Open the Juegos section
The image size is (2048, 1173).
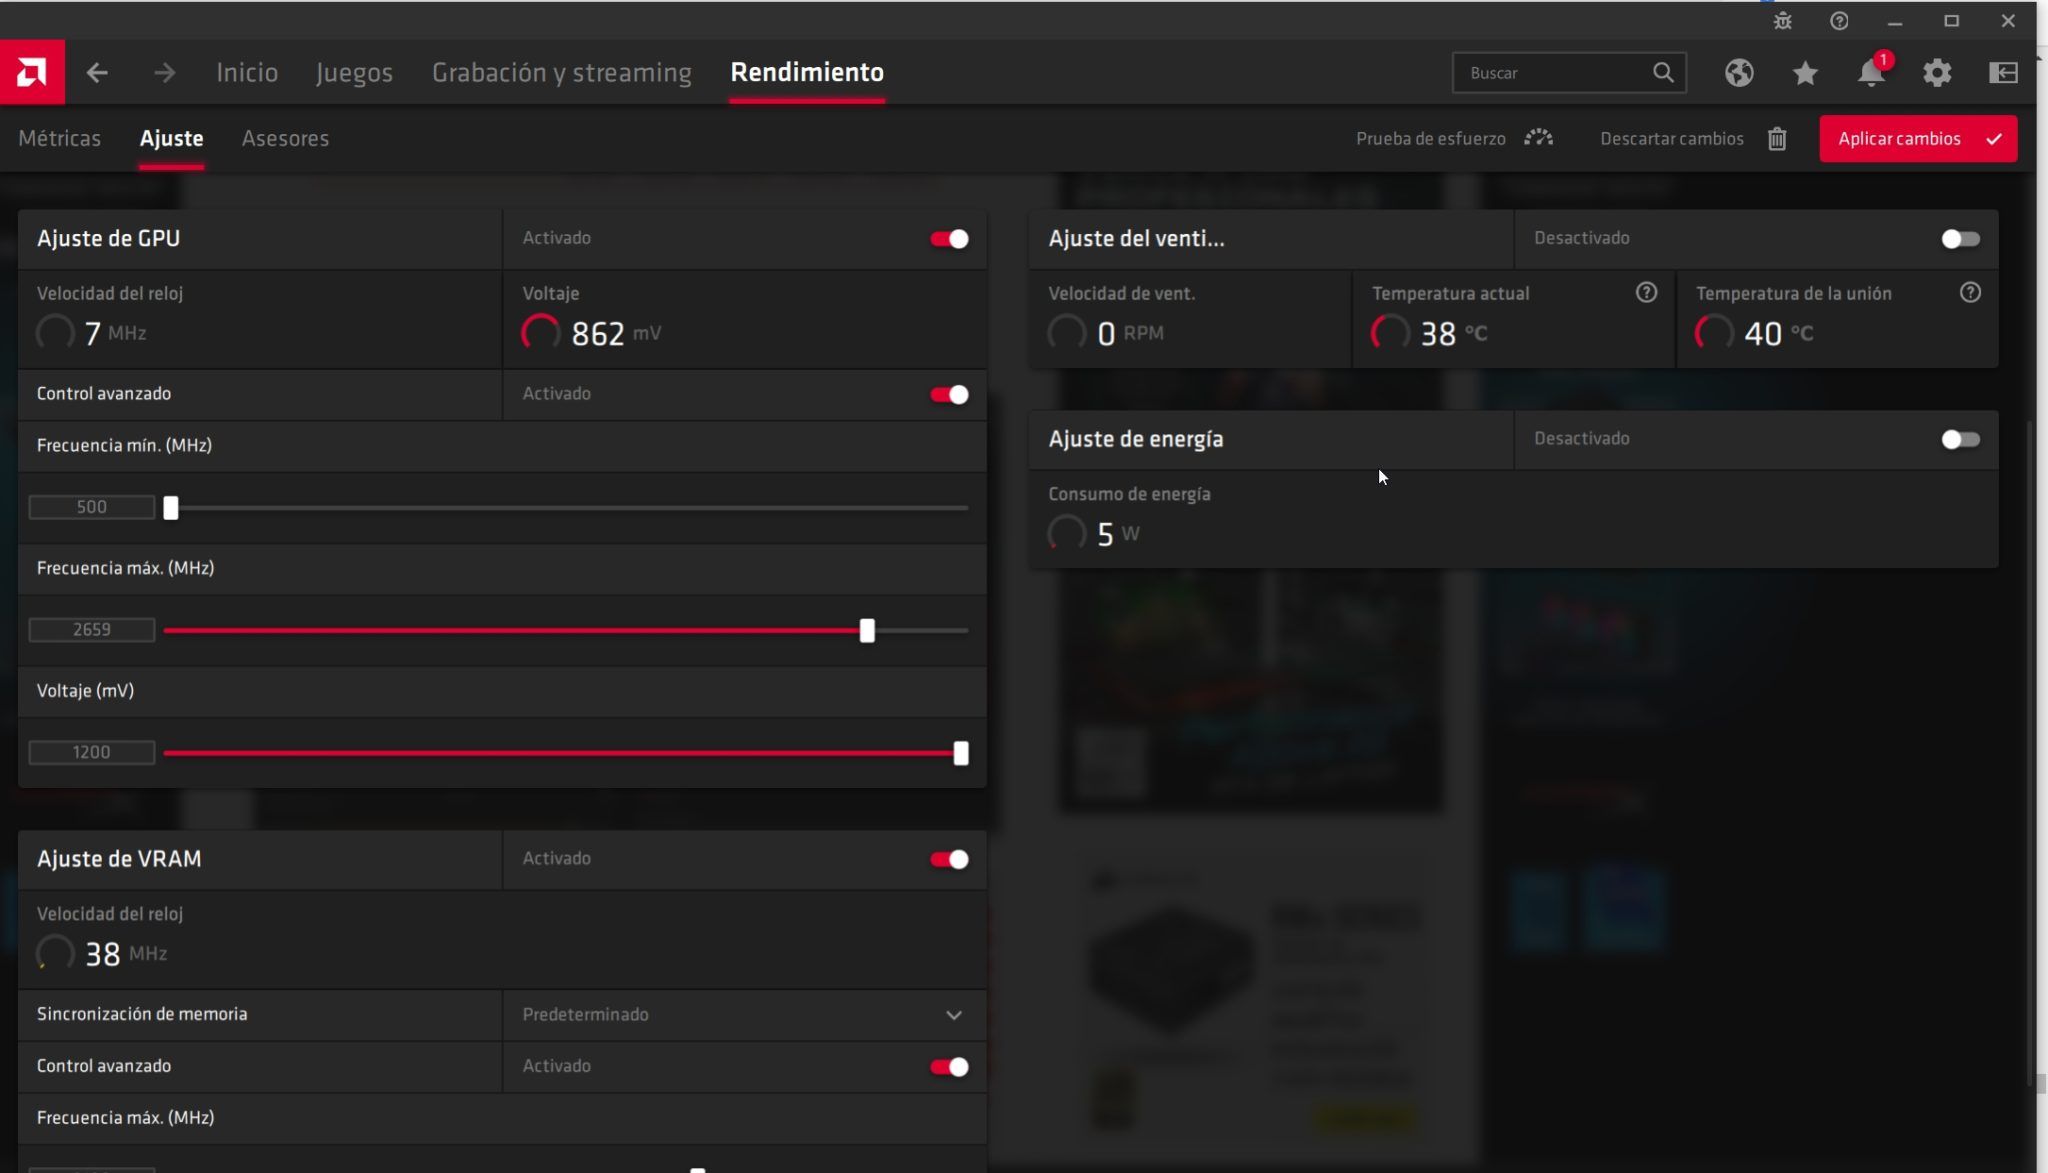click(x=355, y=72)
